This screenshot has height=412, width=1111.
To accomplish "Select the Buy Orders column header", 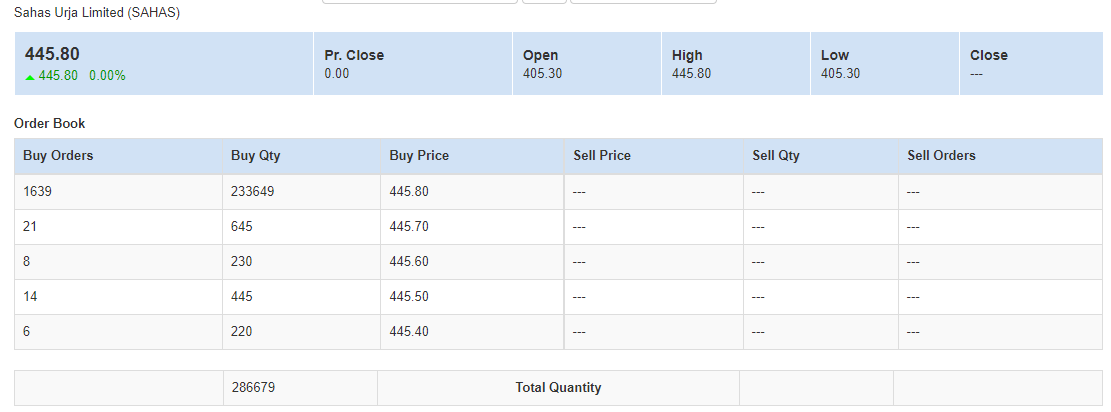I will tap(58, 156).
